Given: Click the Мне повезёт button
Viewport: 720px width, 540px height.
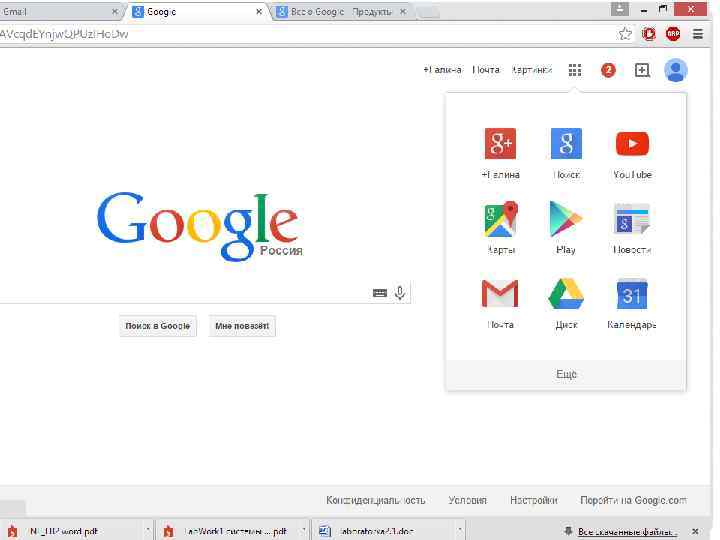Looking at the screenshot, I should tap(242, 326).
